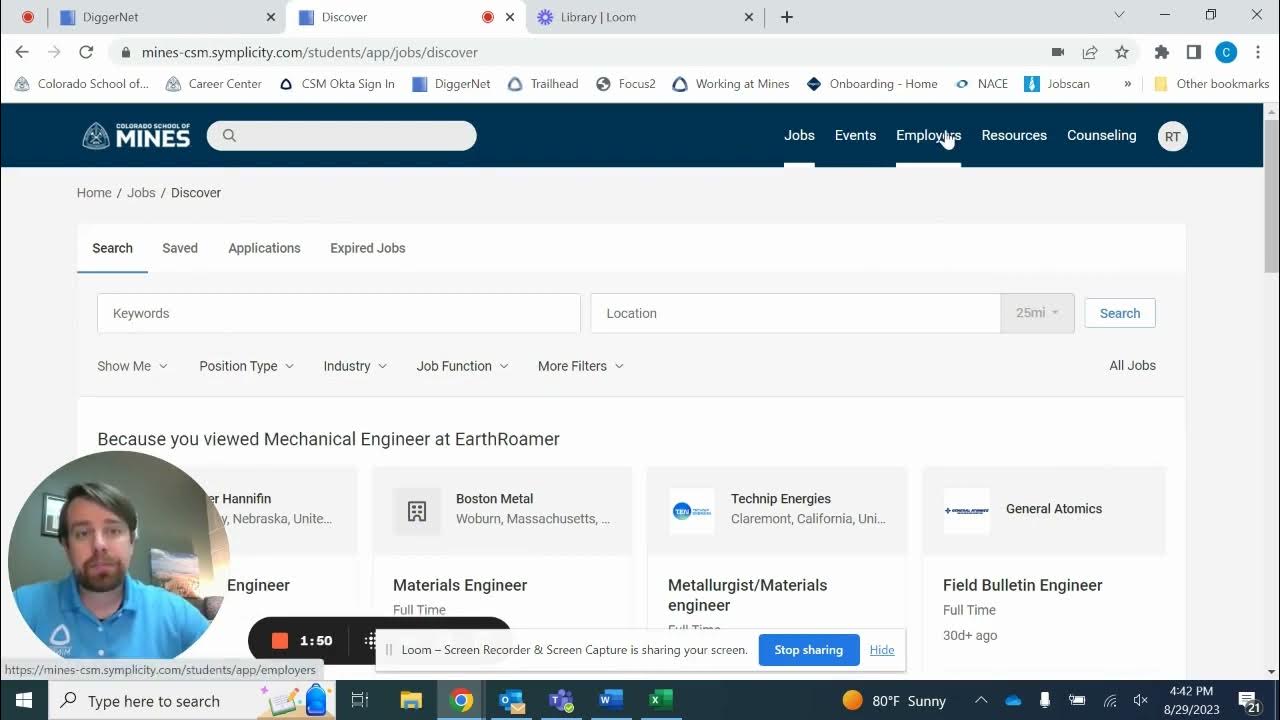Open Microsoft Teams from the taskbar
This screenshot has width=1280, height=720.
(x=561, y=700)
